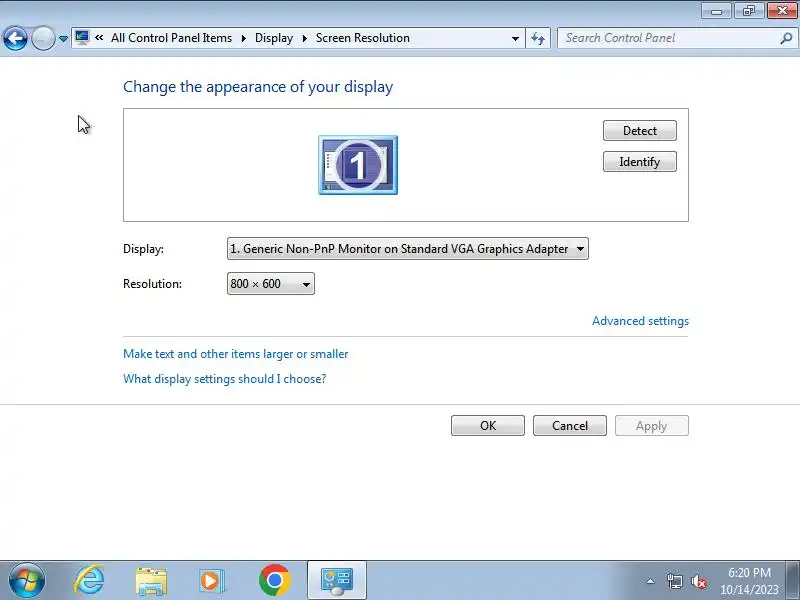Open Windows Explorer from taskbar
Viewport: 800px width, 600px height.
pos(151,581)
